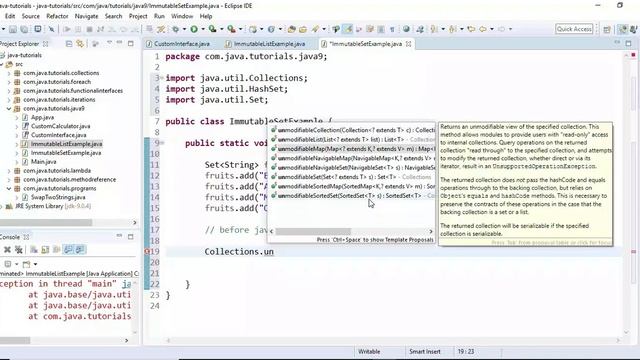Click the Writable status bar entry

pos(369,351)
